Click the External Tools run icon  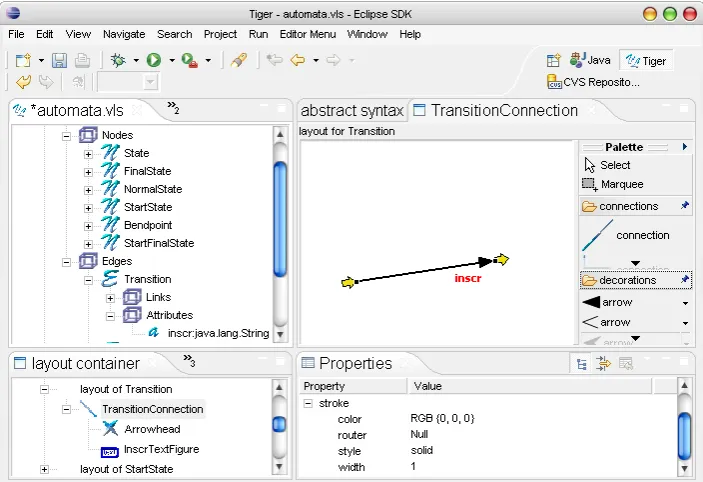pos(189,60)
